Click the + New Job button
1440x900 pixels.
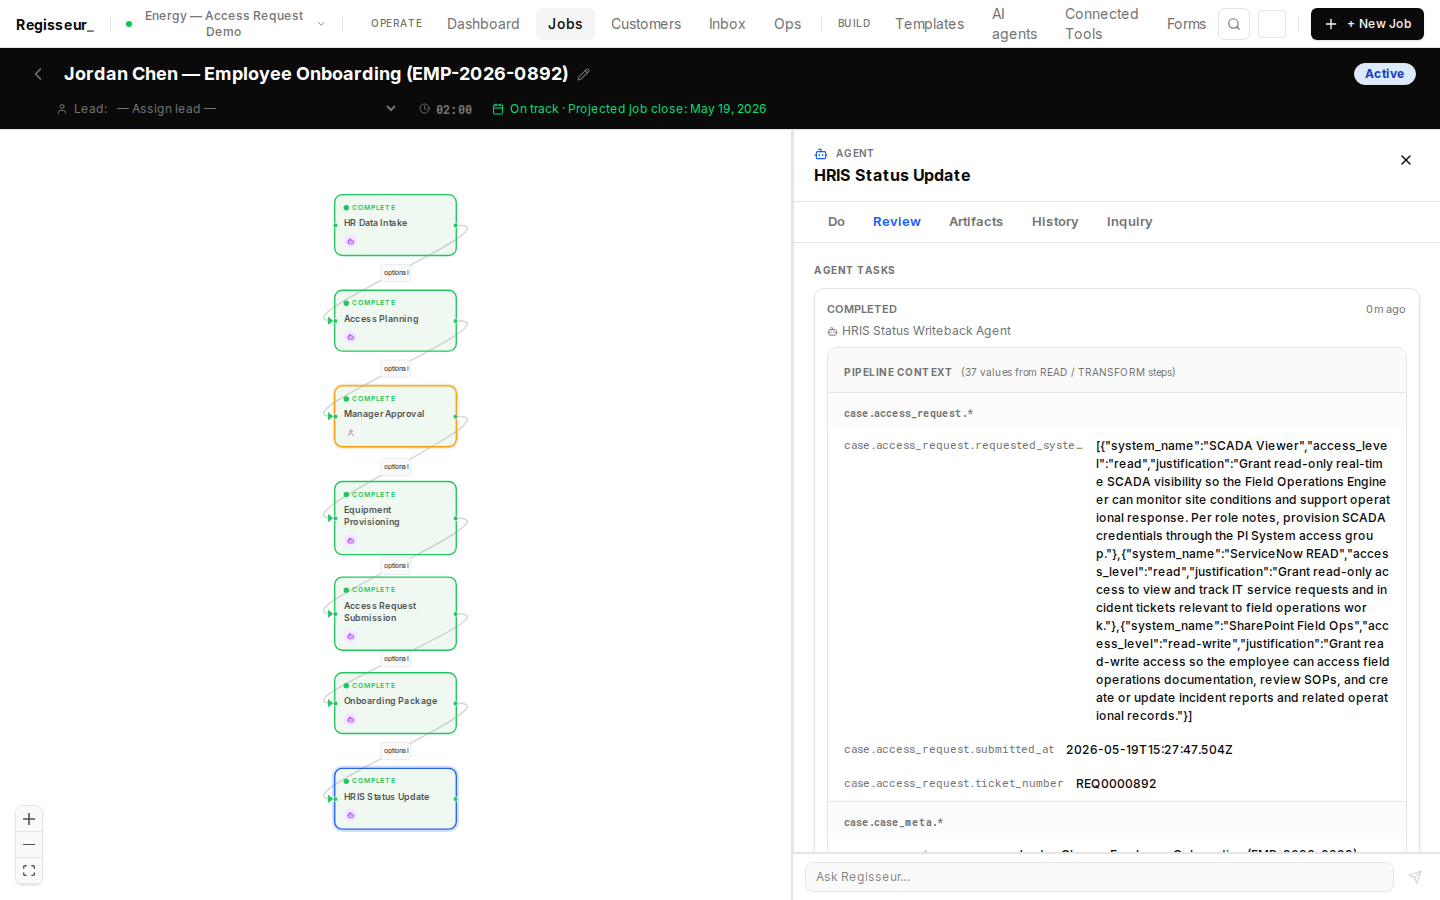coord(1367,24)
